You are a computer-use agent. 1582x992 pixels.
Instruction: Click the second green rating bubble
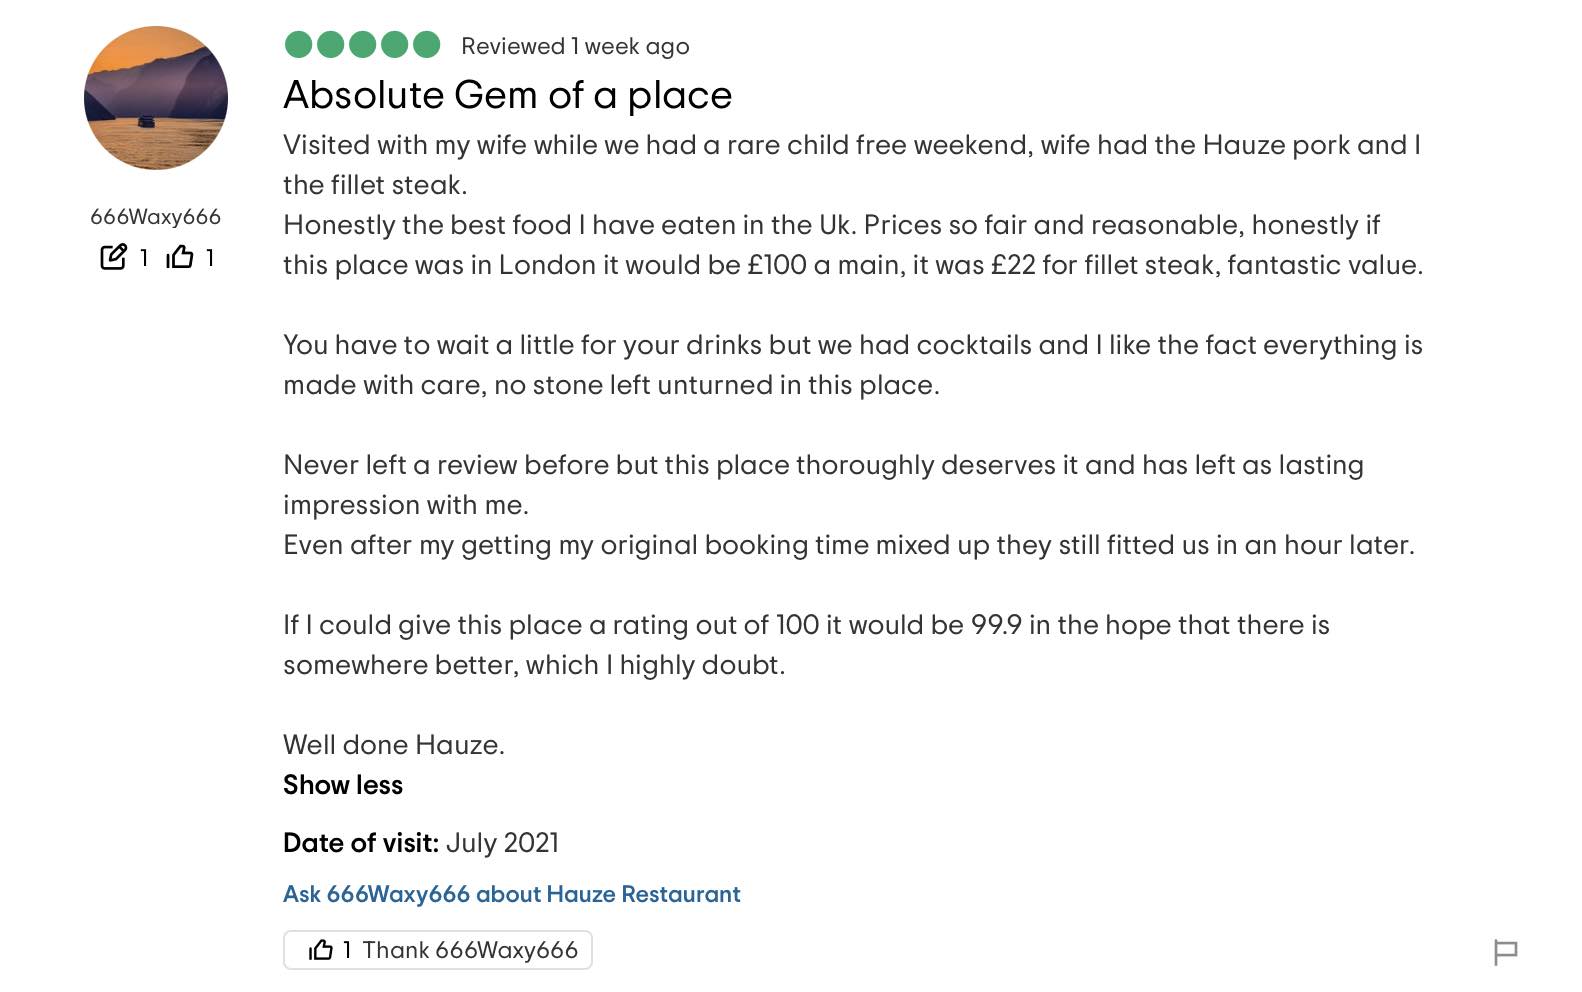pyautogui.click(x=330, y=45)
